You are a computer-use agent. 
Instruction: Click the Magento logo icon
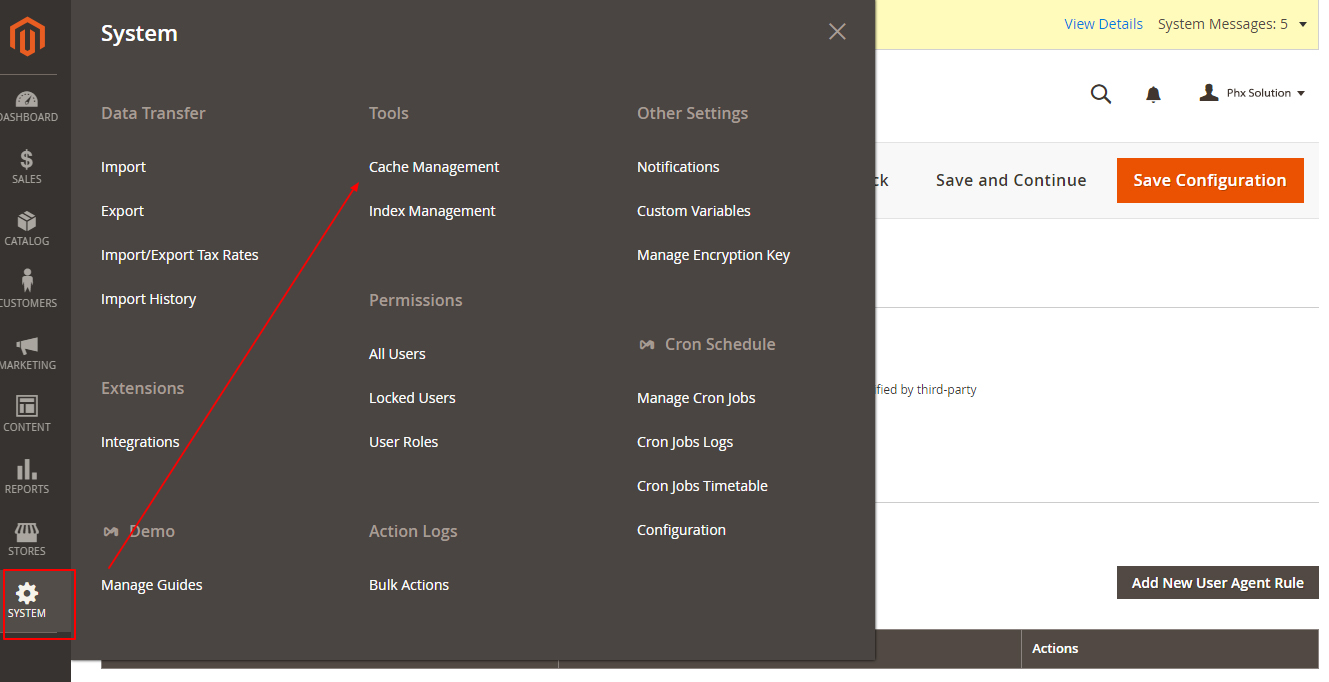point(28,38)
